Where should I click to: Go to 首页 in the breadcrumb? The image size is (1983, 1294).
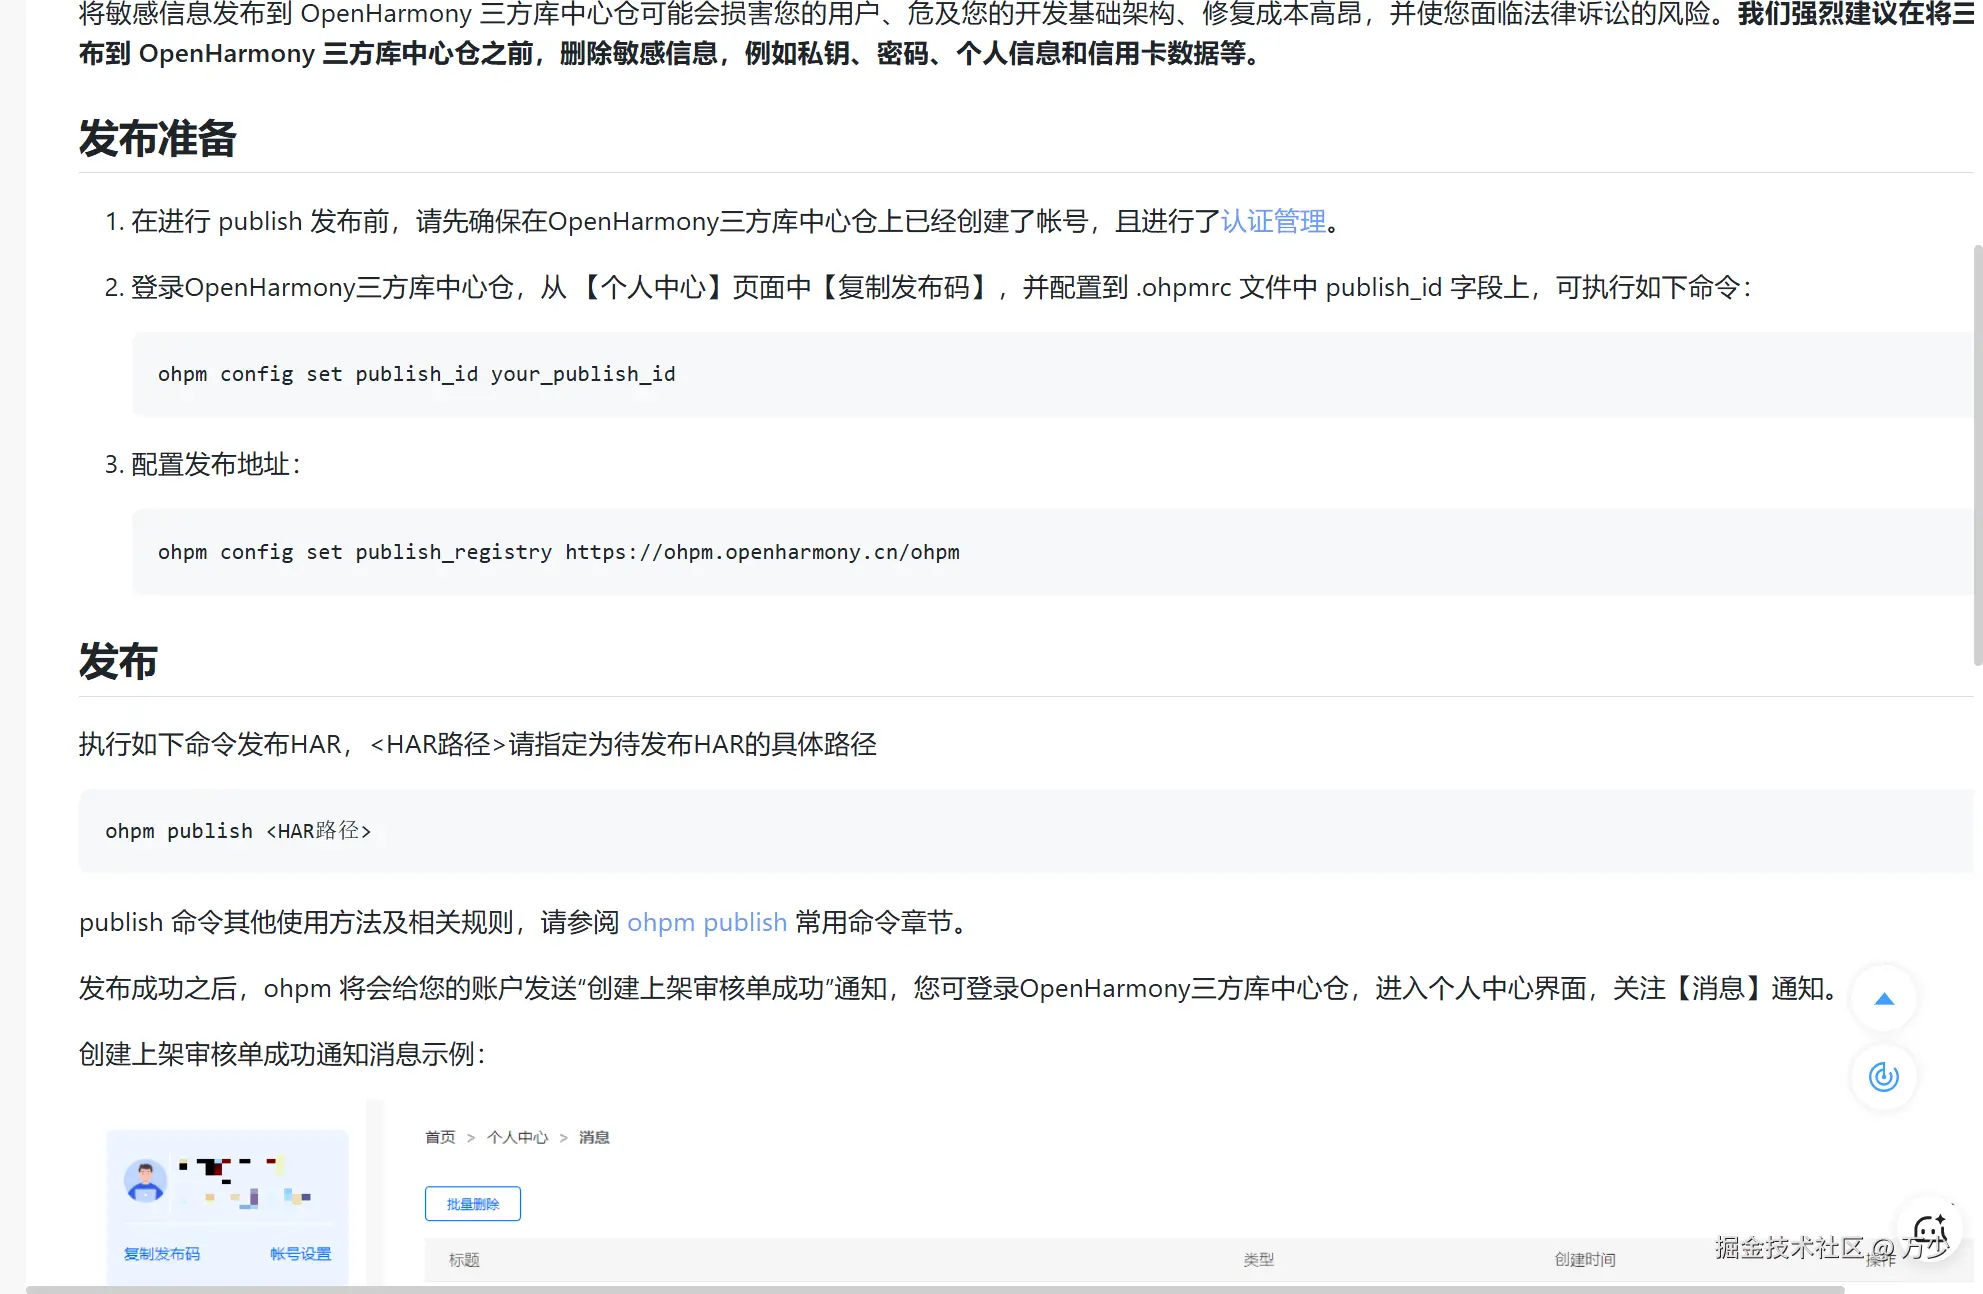tap(440, 1137)
